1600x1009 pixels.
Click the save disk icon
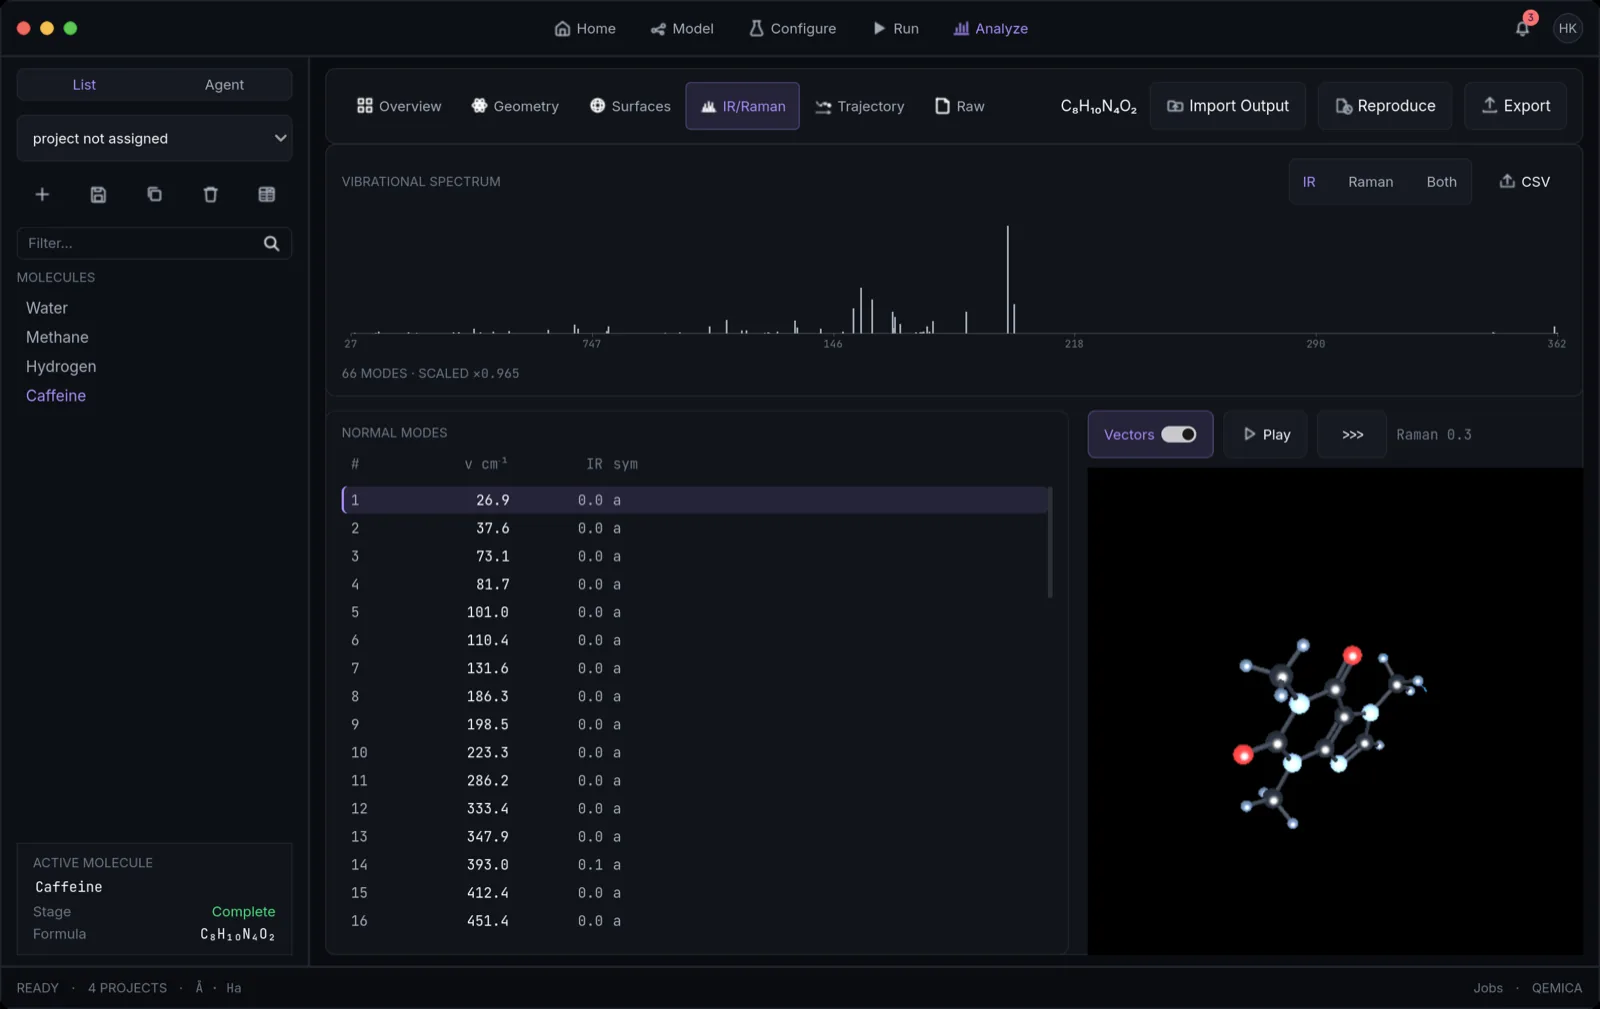click(98, 195)
